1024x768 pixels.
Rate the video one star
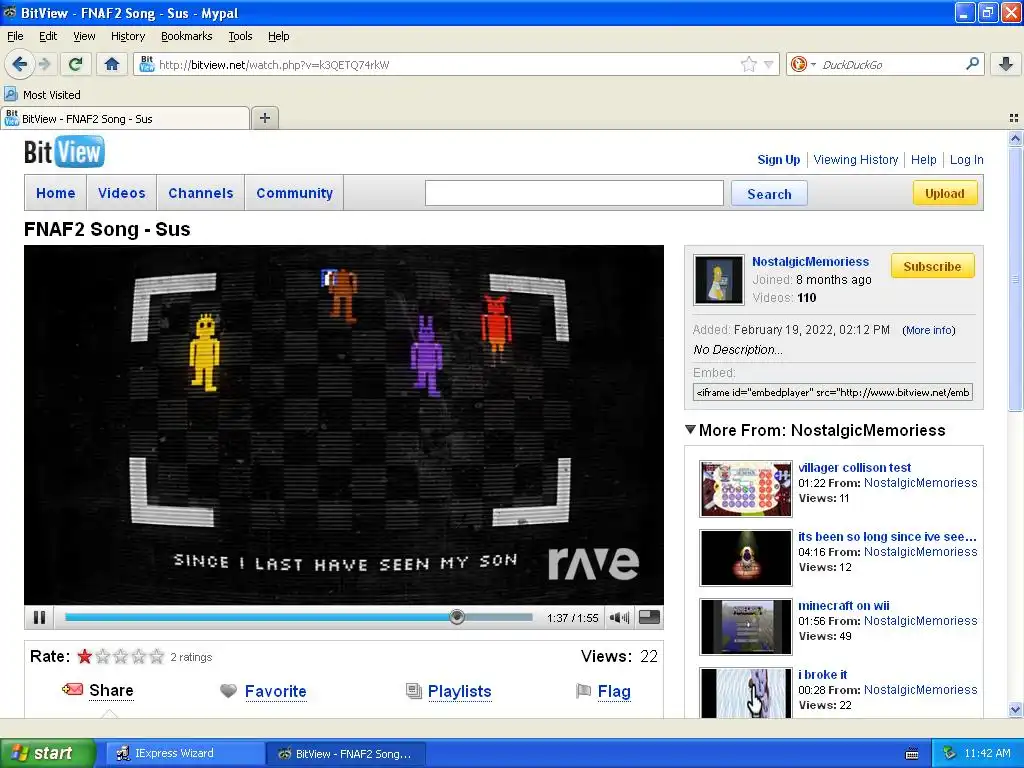[84, 656]
